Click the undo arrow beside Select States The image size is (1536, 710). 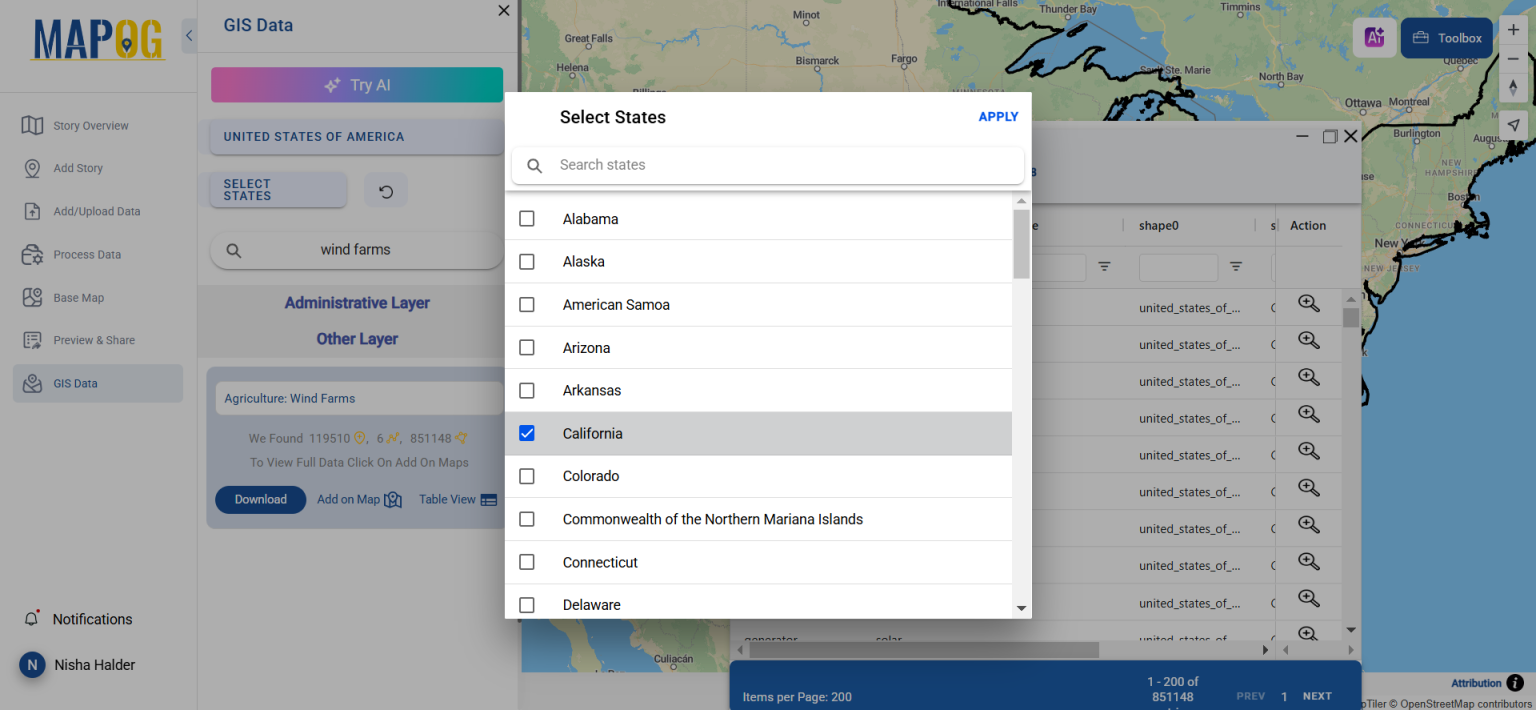click(386, 189)
